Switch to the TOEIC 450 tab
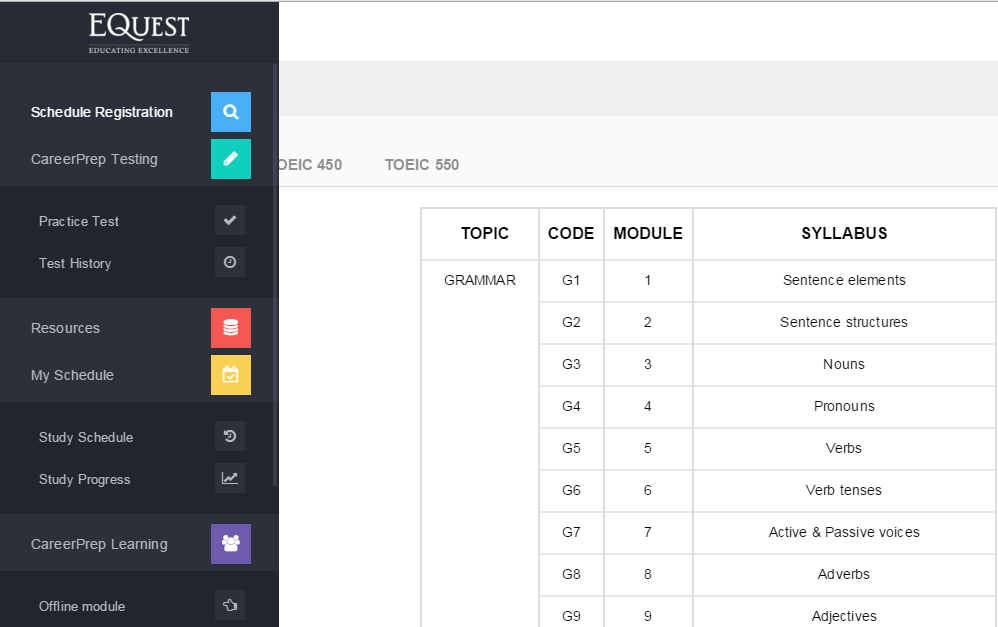The width and height of the screenshot is (998, 627). [310, 165]
